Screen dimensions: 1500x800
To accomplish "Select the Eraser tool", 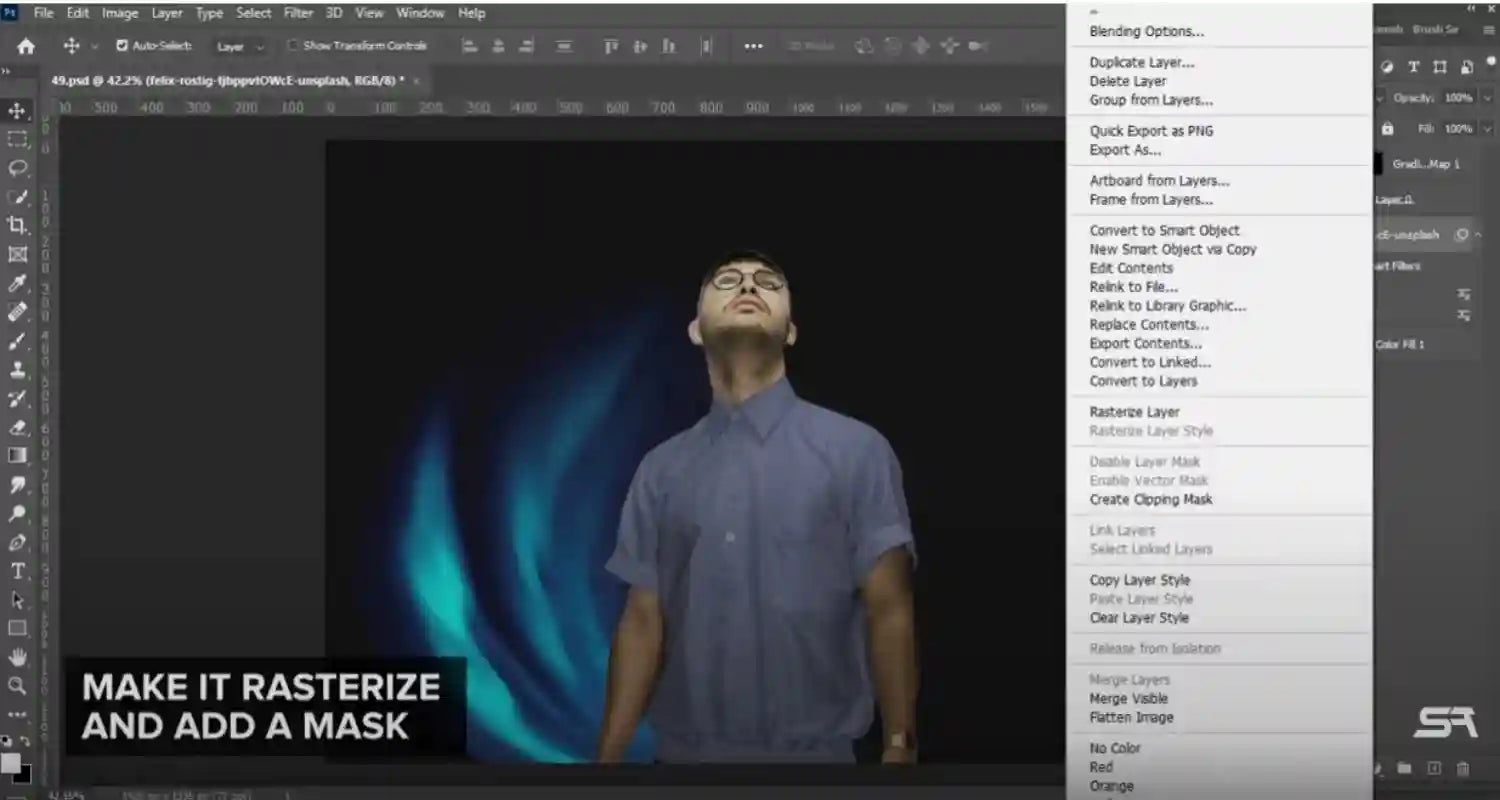I will coord(17,427).
